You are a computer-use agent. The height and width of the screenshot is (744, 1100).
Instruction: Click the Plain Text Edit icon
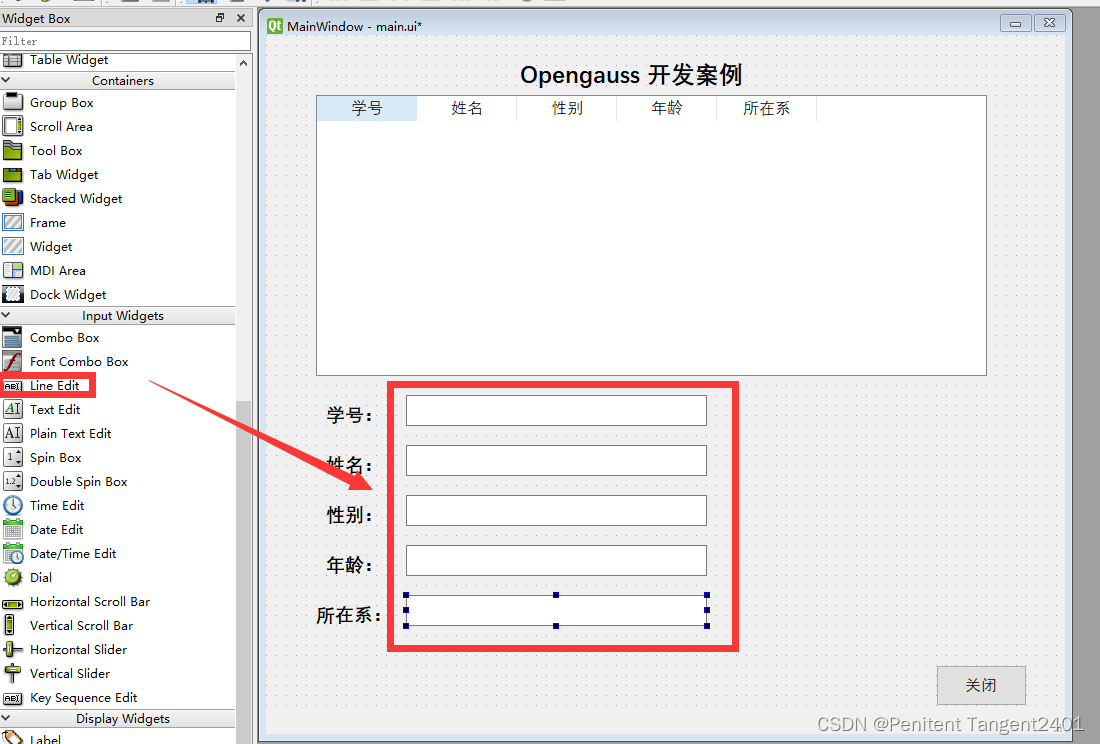tap(13, 433)
